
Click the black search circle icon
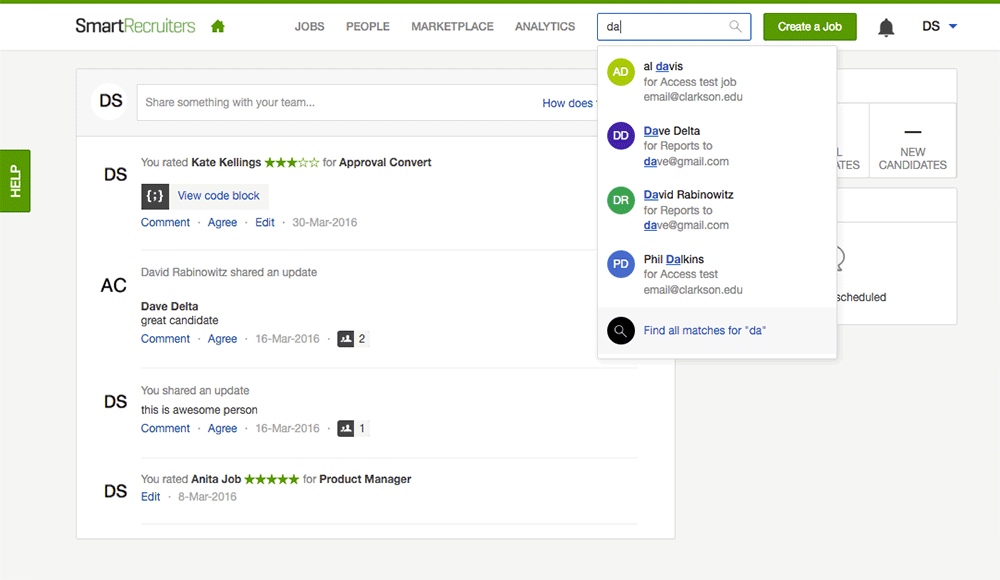[621, 330]
